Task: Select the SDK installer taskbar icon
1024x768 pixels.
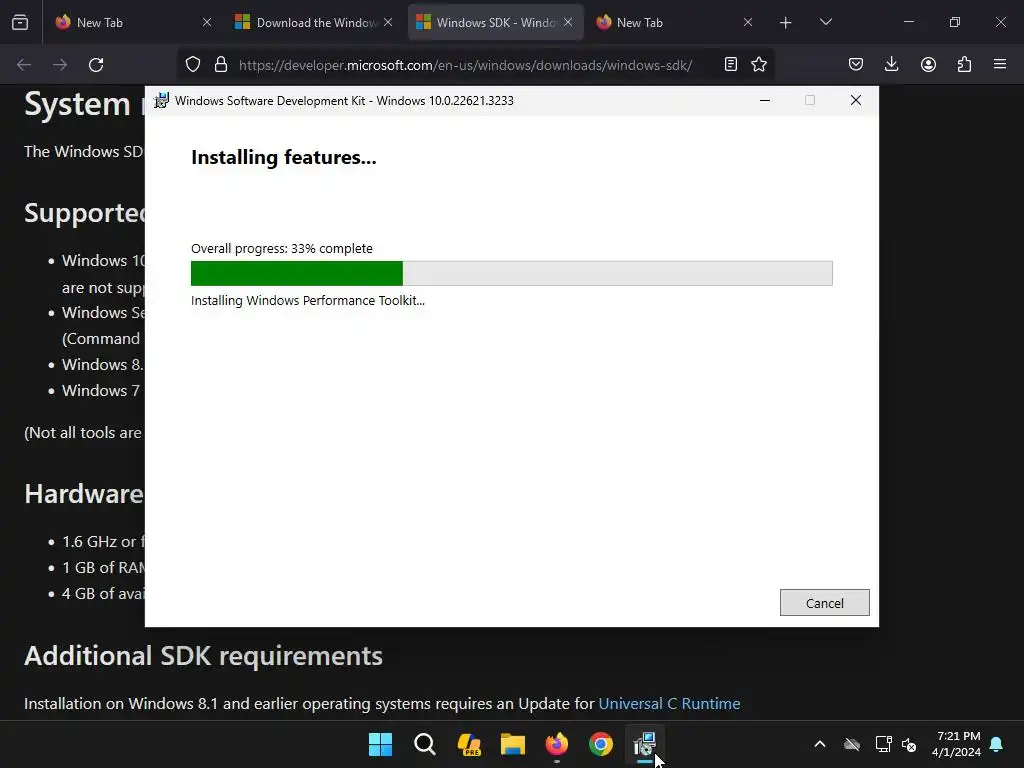Action: pyautogui.click(x=645, y=744)
